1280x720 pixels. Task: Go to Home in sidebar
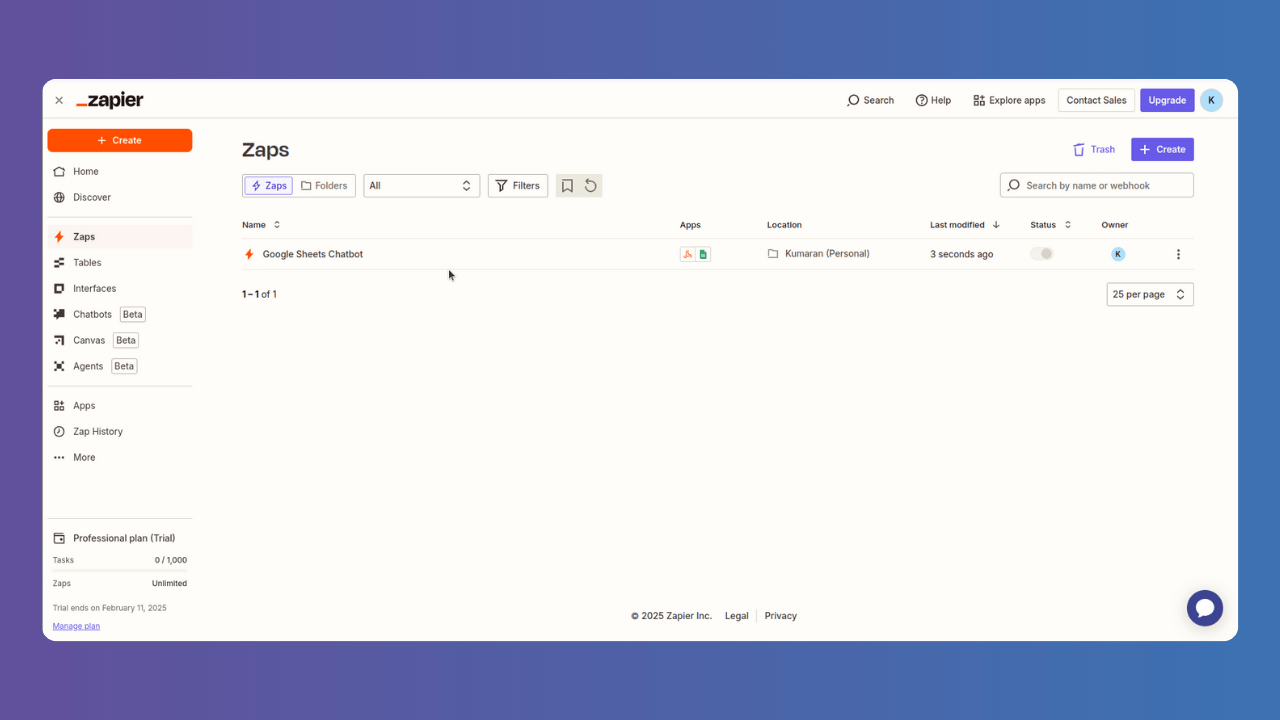[120, 171]
